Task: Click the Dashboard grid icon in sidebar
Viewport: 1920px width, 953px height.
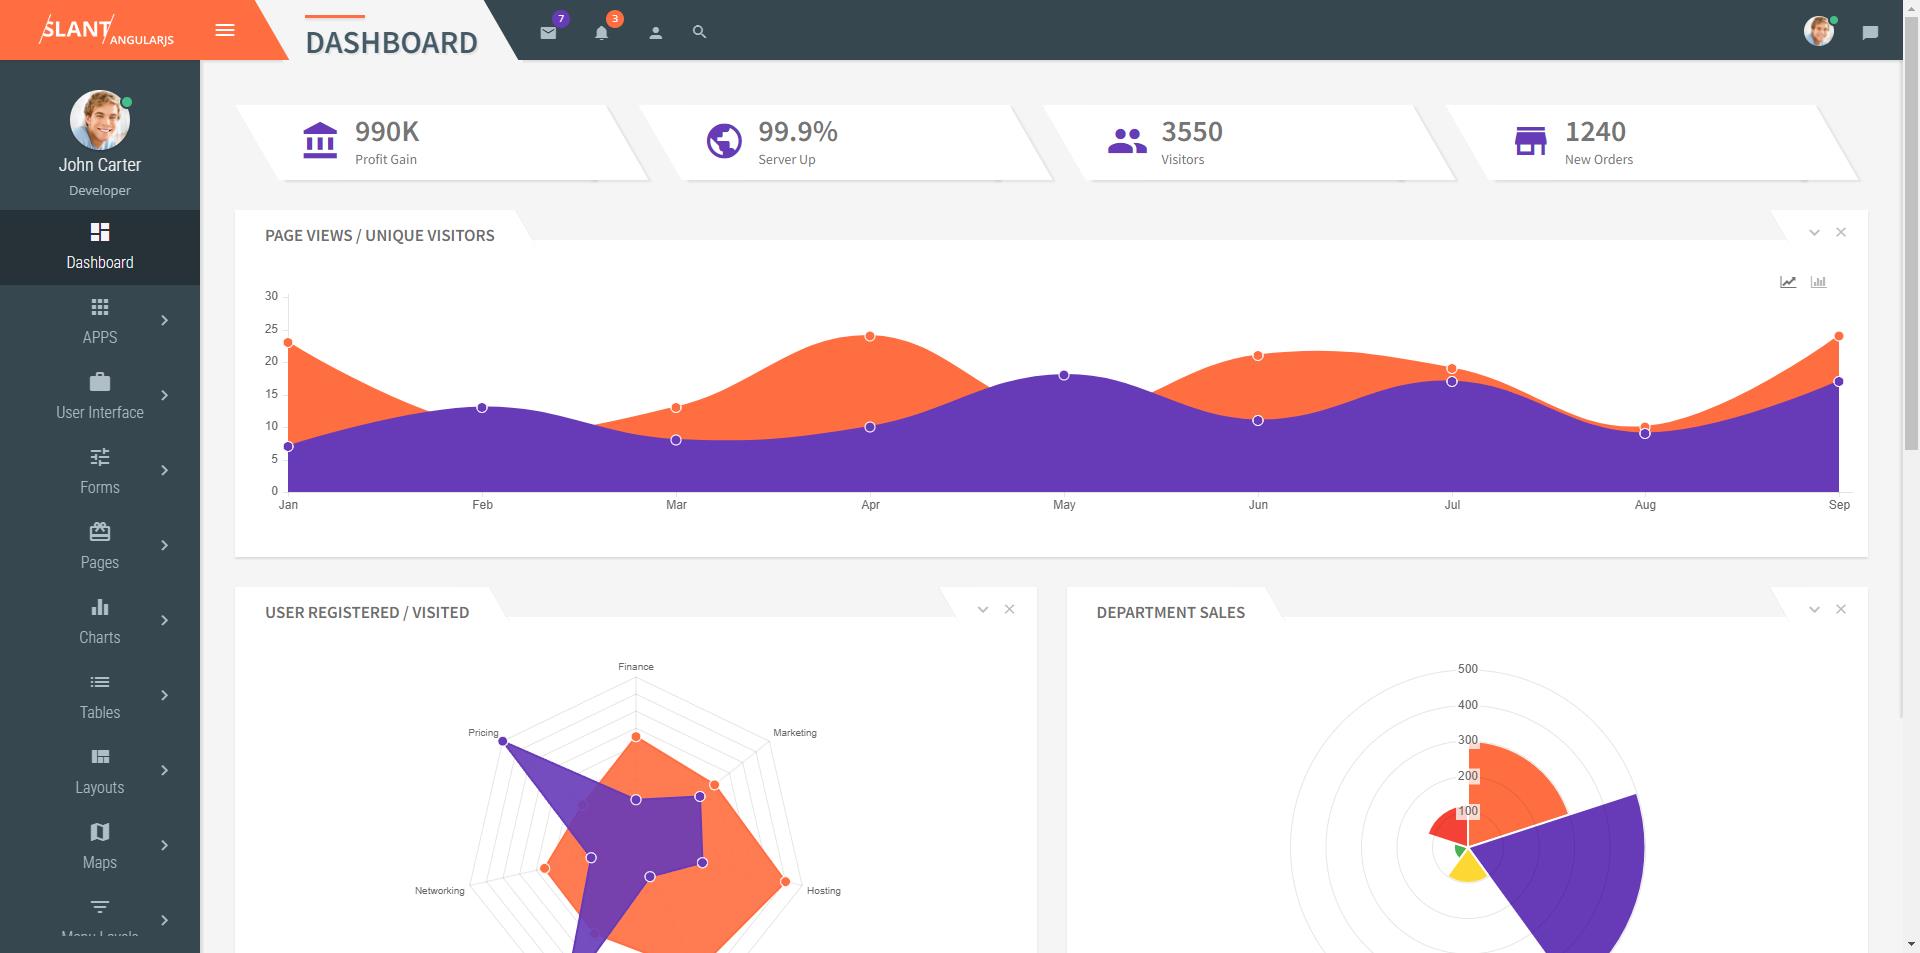Action: 100,232
